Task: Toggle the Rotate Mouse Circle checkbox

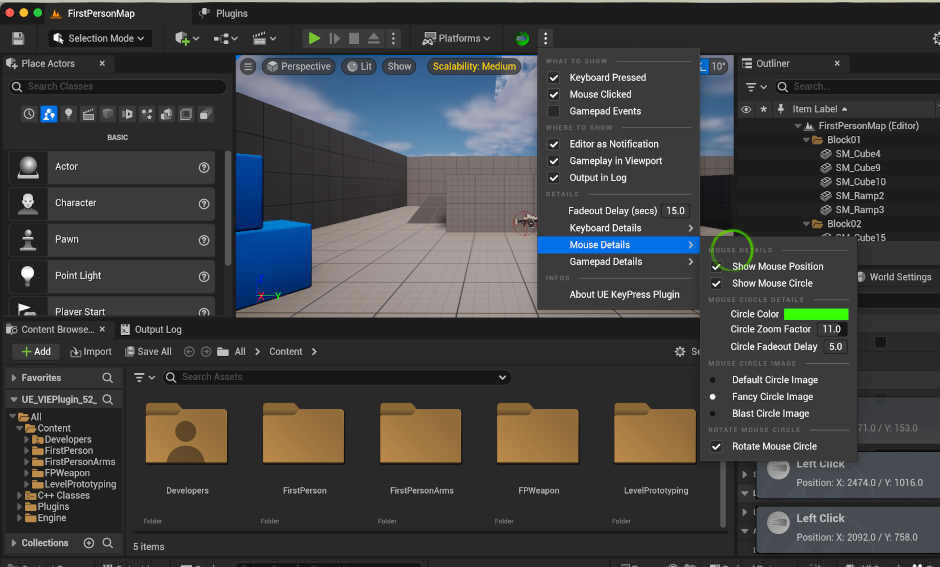Action: coord(716,446)
